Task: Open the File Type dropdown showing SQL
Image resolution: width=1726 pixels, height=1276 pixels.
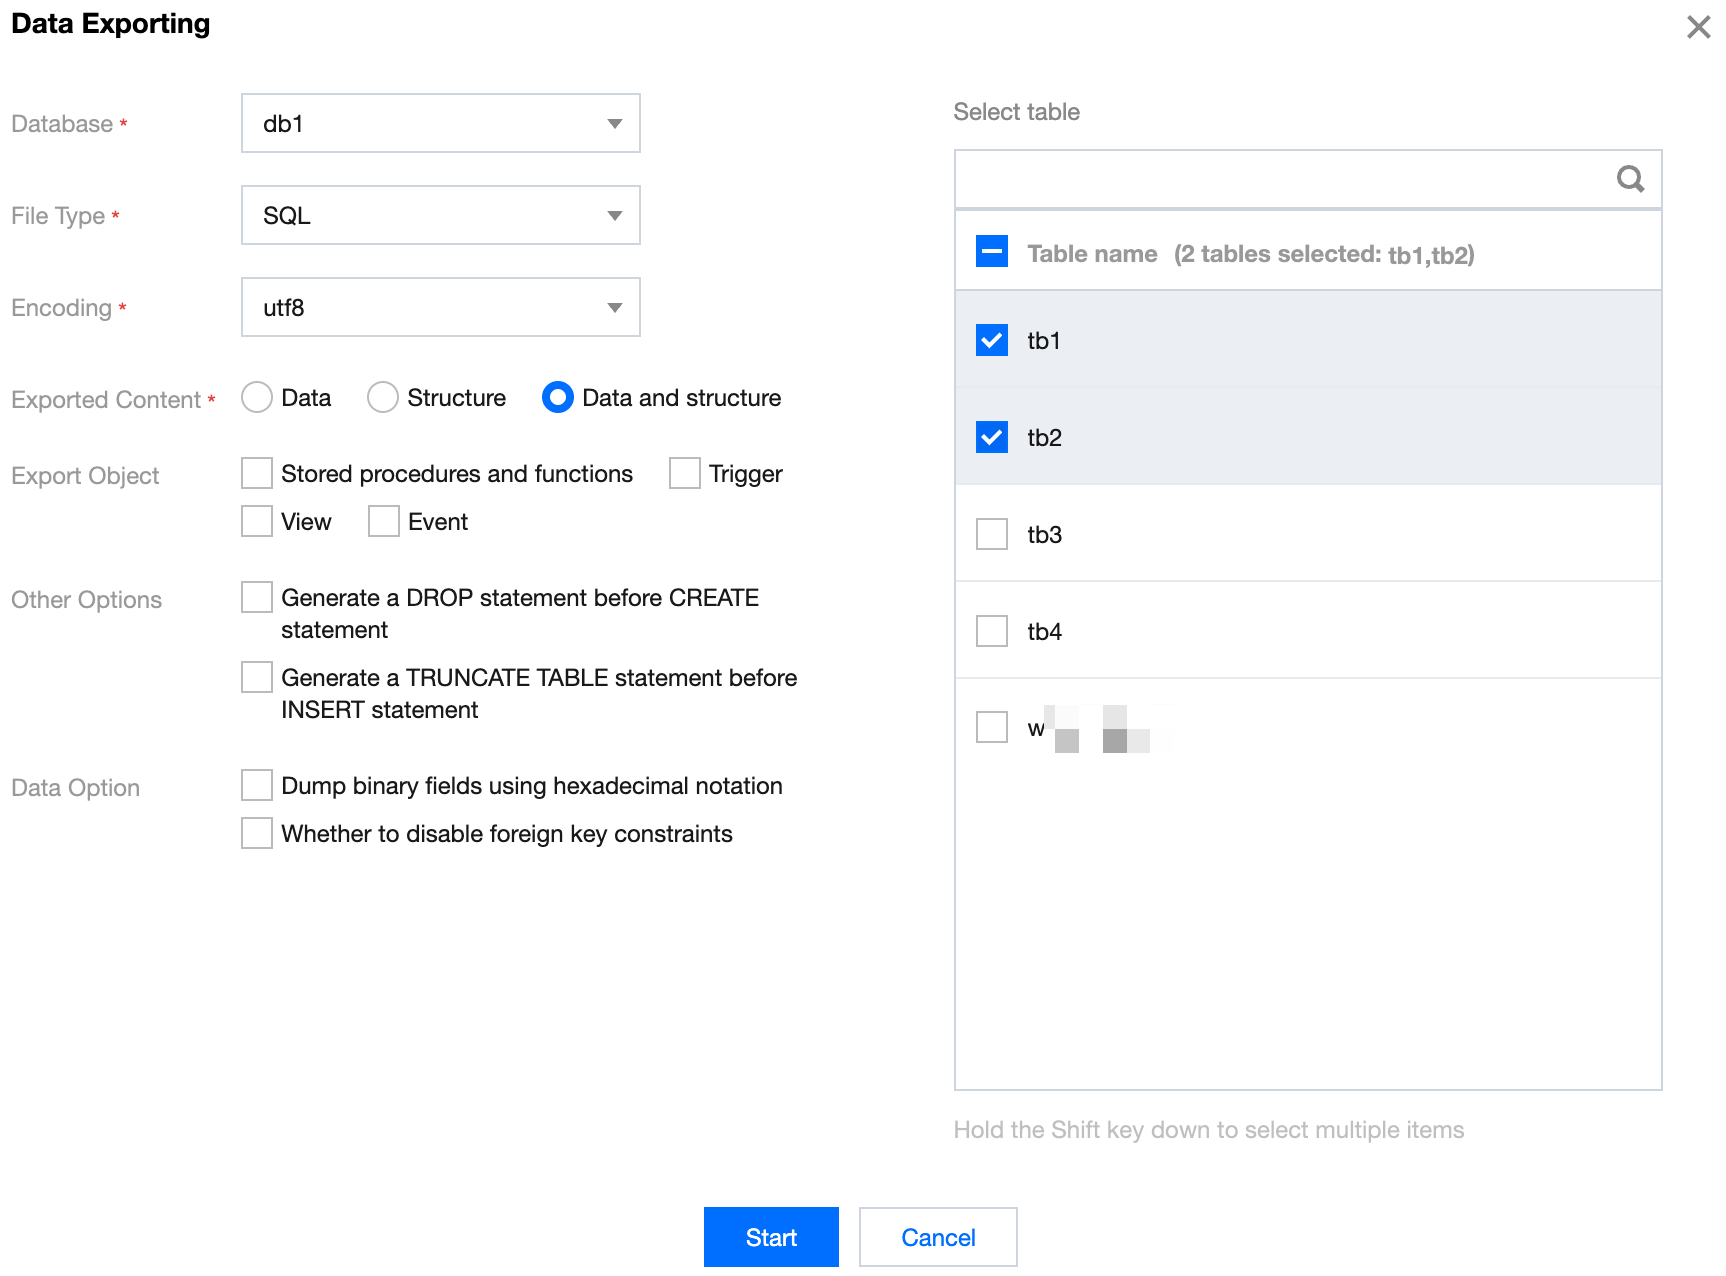Action: (440, 215)
